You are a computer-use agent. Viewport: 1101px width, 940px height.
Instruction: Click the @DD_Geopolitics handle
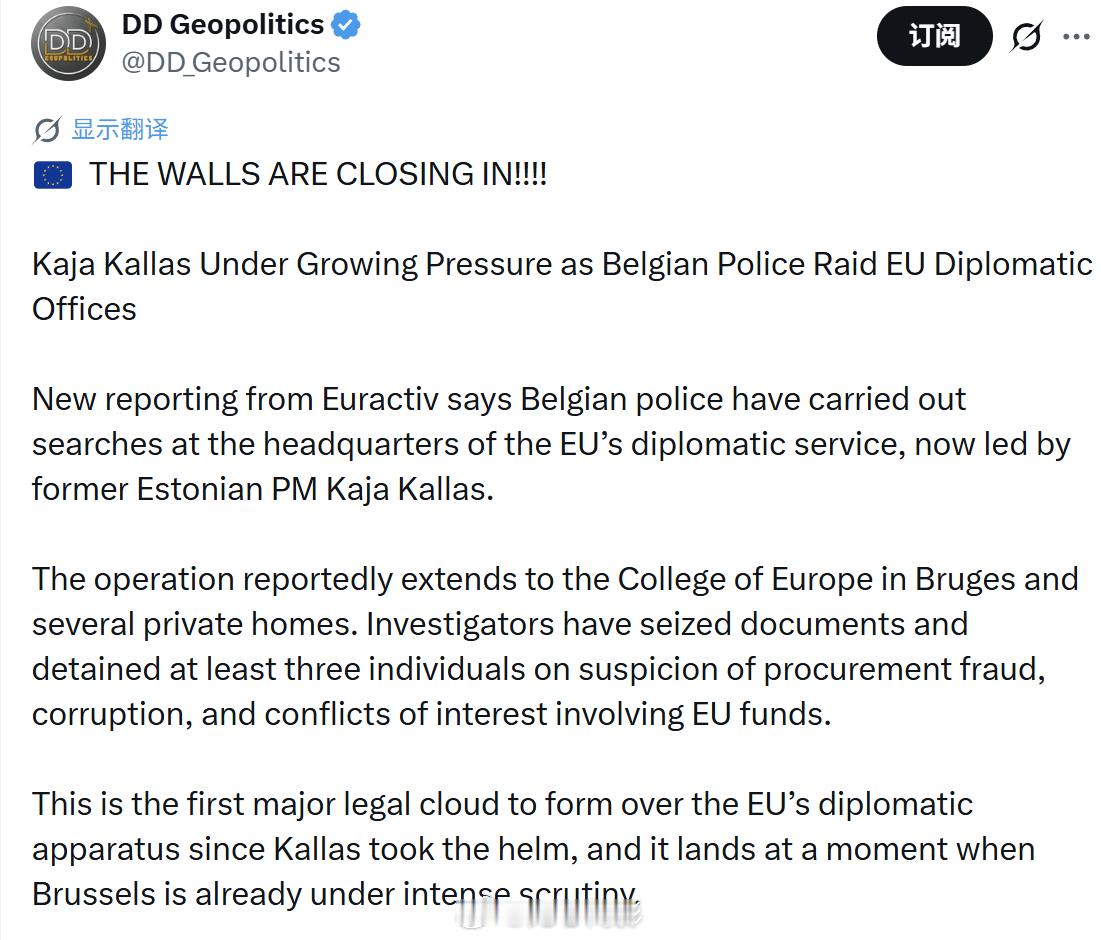[231, 62]
